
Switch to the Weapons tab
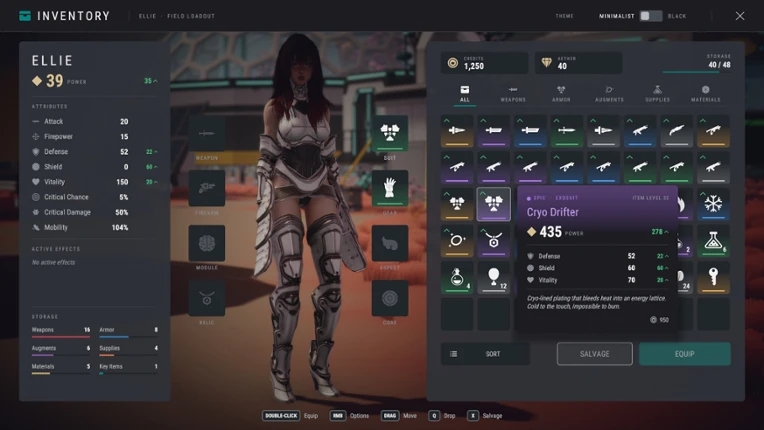[513, 94]
